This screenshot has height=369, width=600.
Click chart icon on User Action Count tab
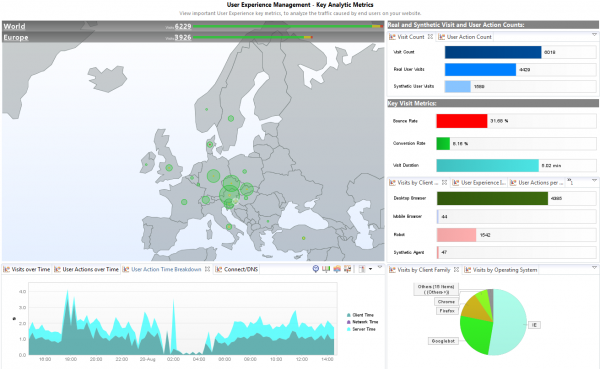tap(441, 37)
